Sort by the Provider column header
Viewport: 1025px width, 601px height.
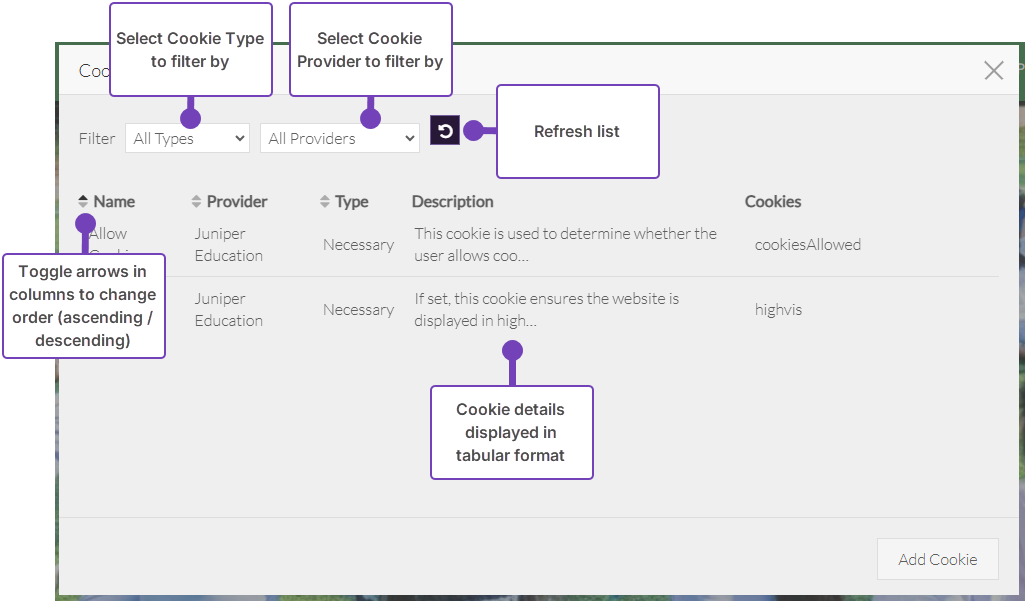pyautogui.click(x=237, y=202)
